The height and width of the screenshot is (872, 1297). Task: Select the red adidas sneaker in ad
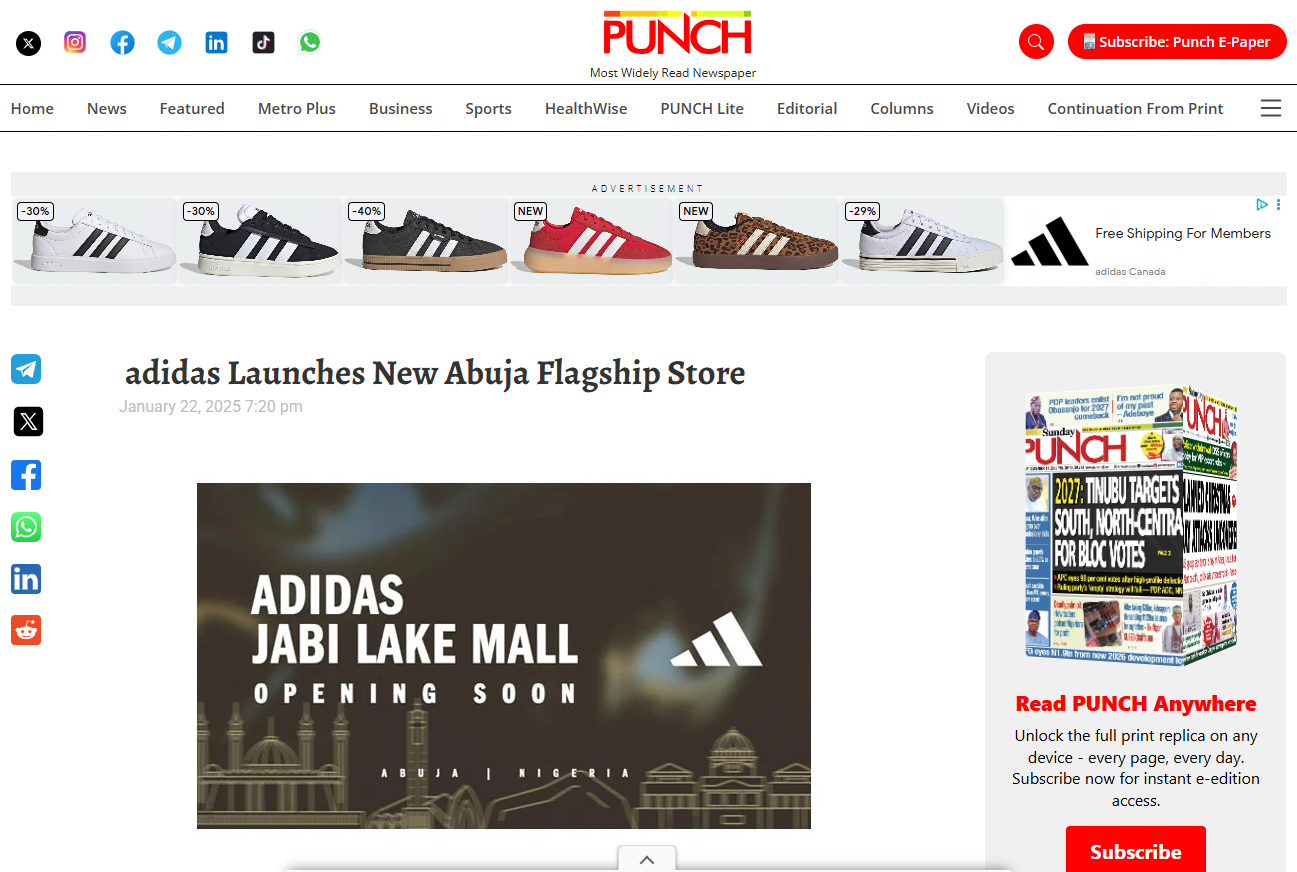[x=591, y=241]
